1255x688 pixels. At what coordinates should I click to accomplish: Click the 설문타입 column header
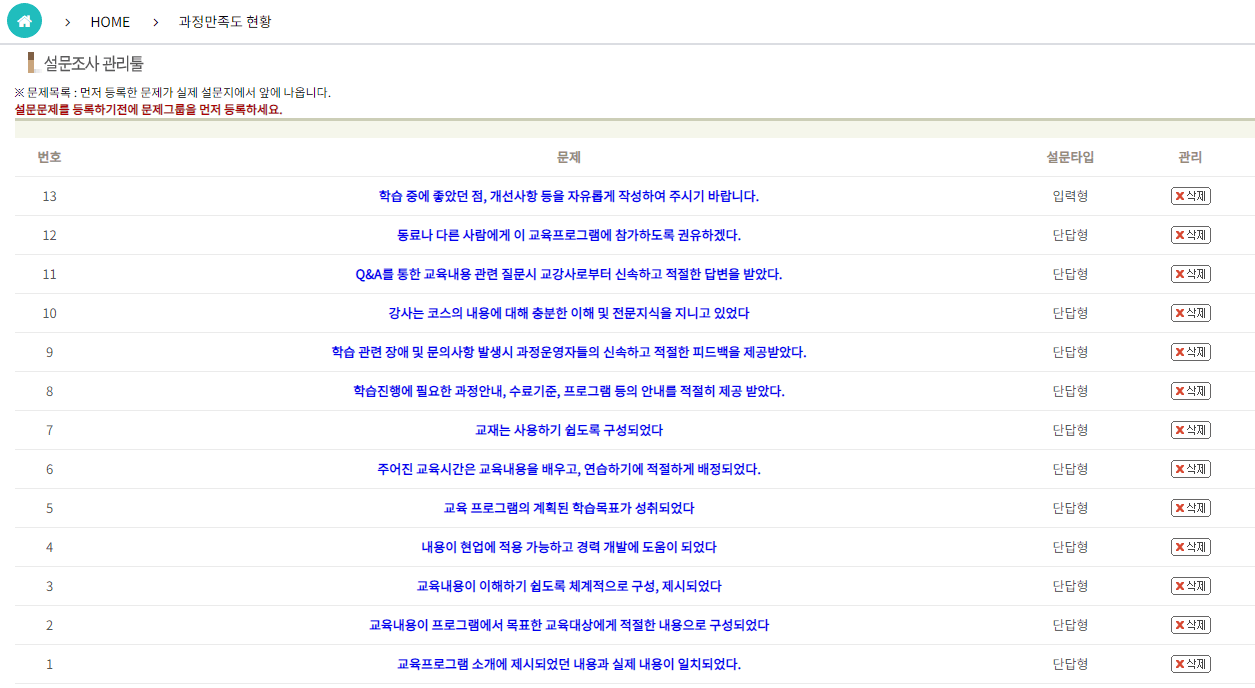click(1070, 157)
